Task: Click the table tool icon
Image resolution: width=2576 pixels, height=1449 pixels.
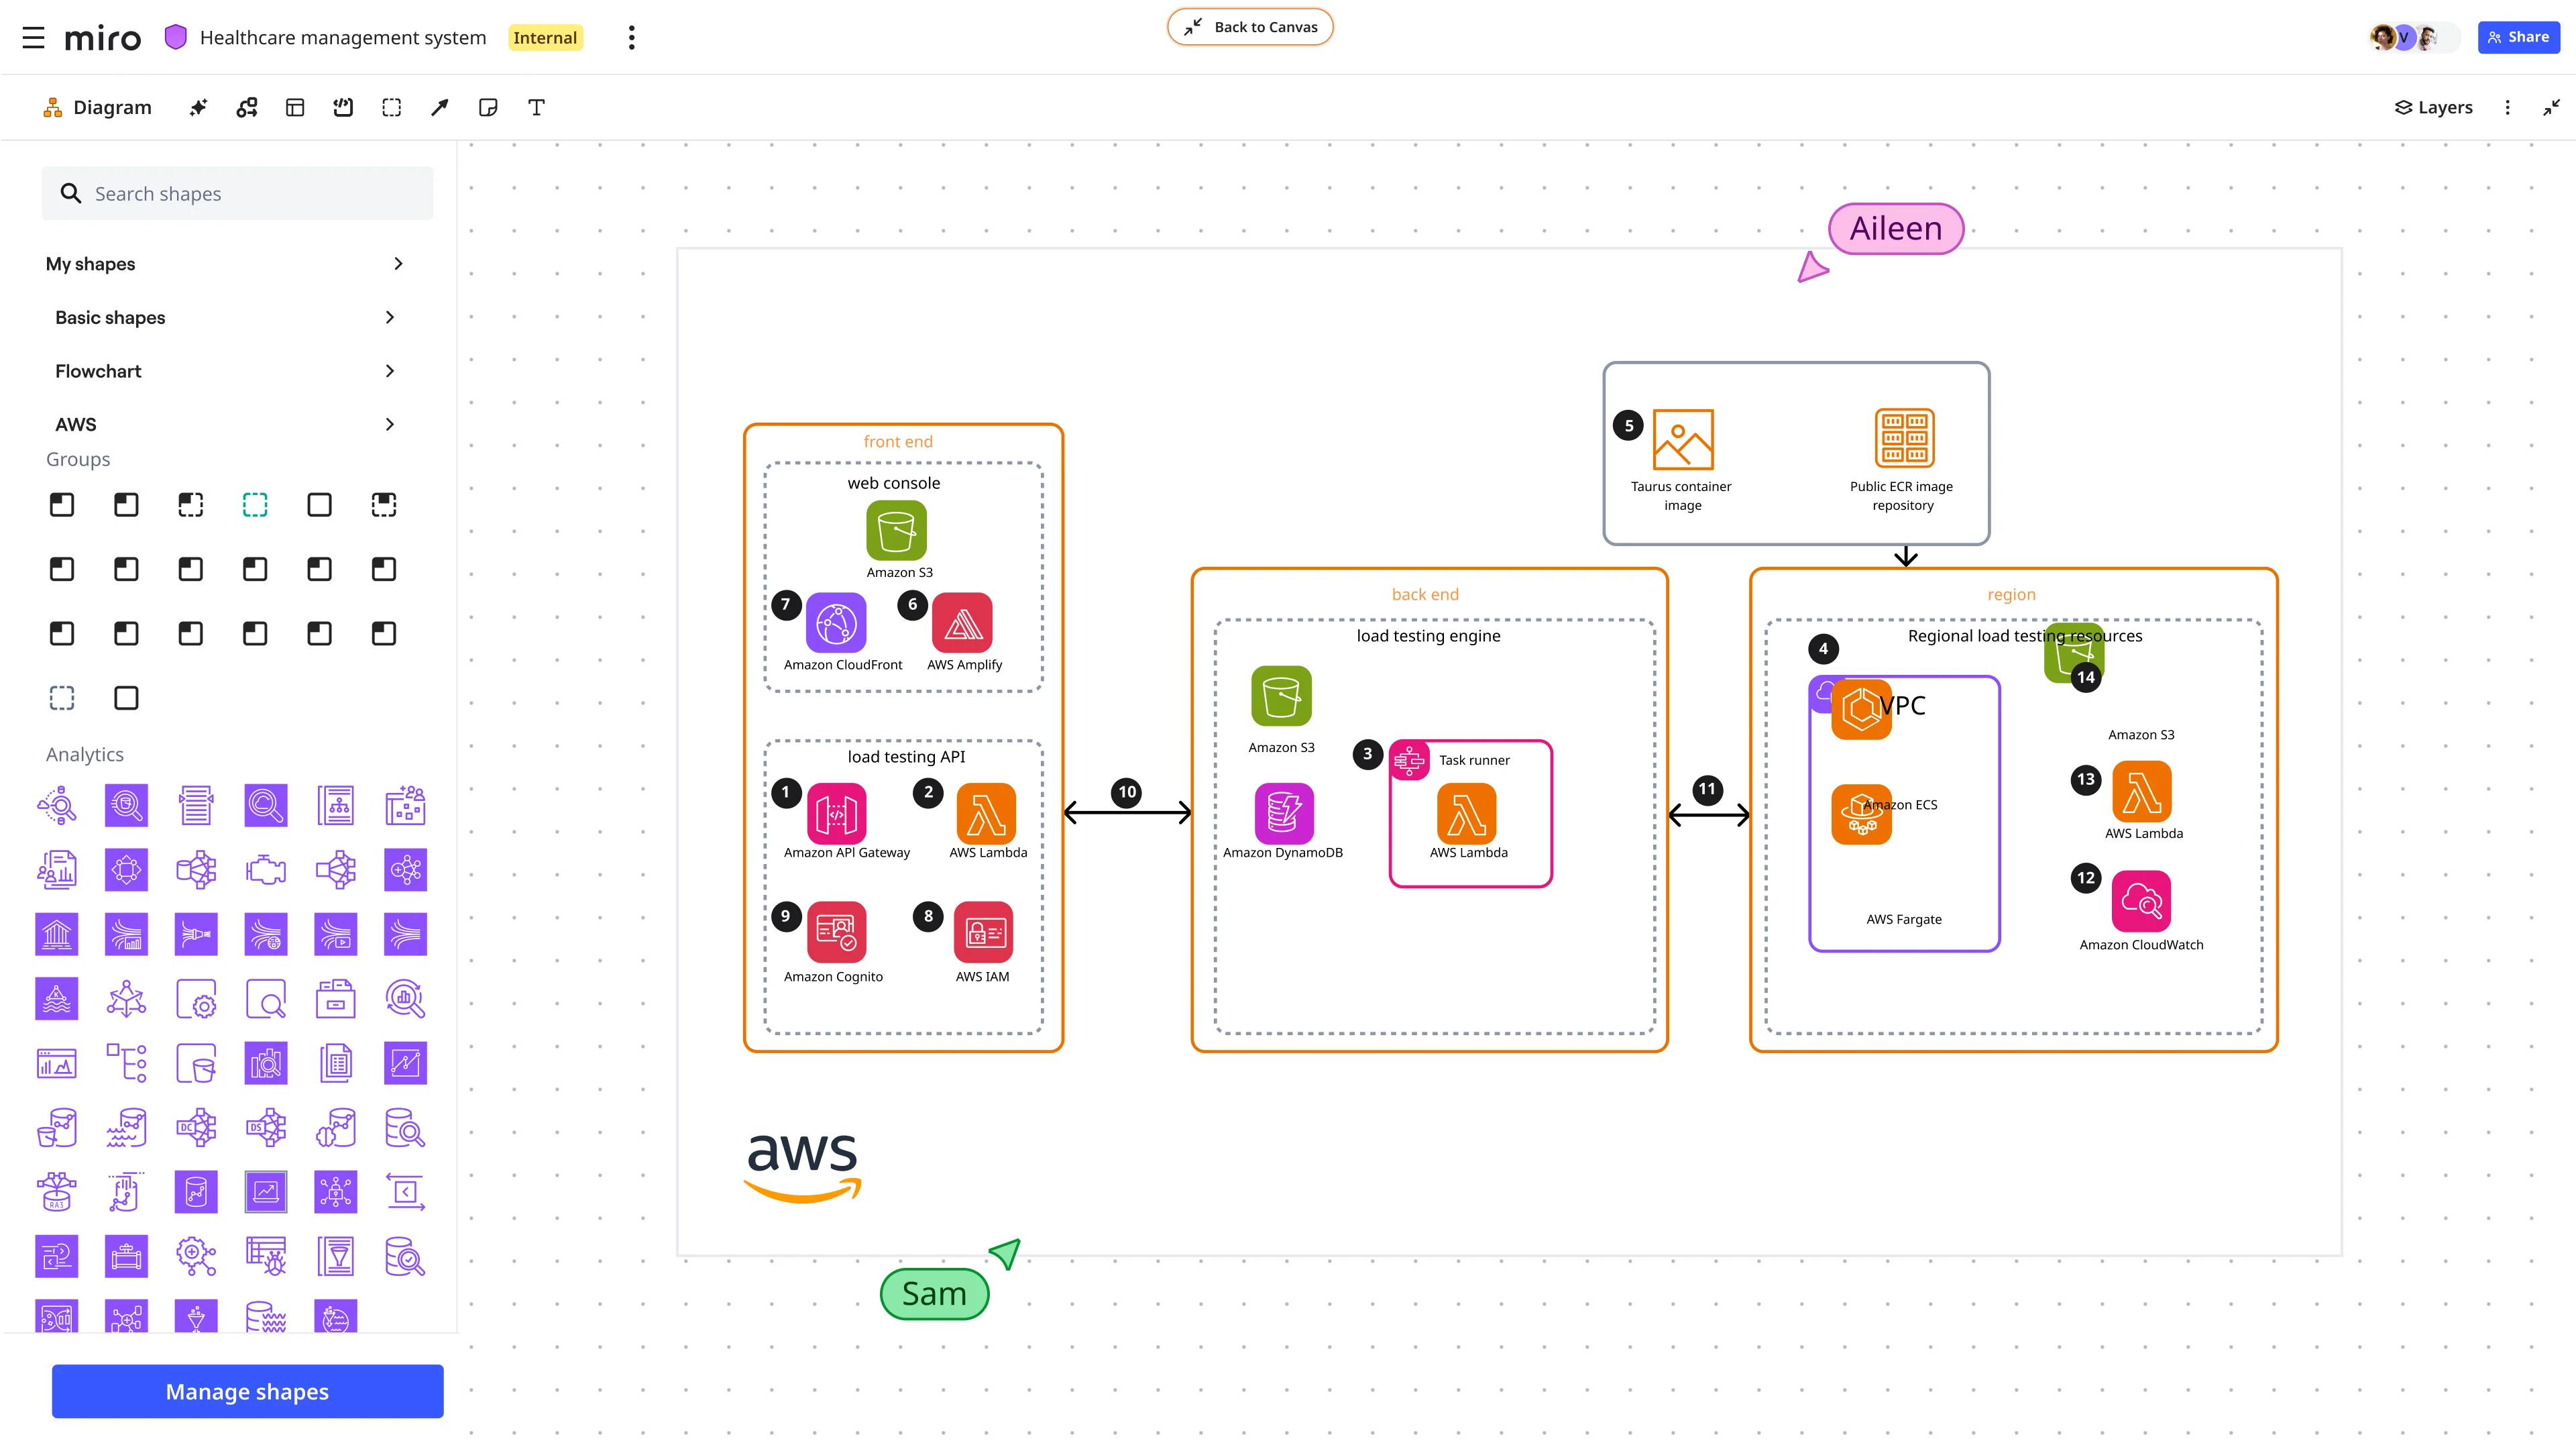Action: pyautogui.click(x=295, y=107)
